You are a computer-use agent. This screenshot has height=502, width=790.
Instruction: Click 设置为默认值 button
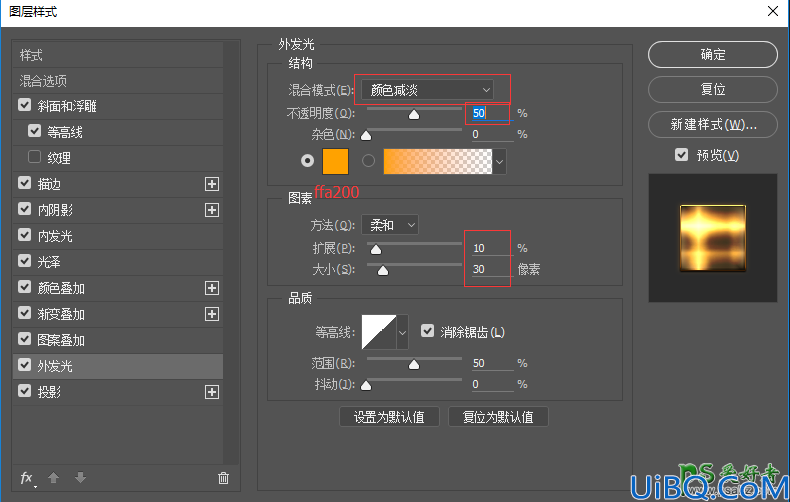click(x=389, y=417)
